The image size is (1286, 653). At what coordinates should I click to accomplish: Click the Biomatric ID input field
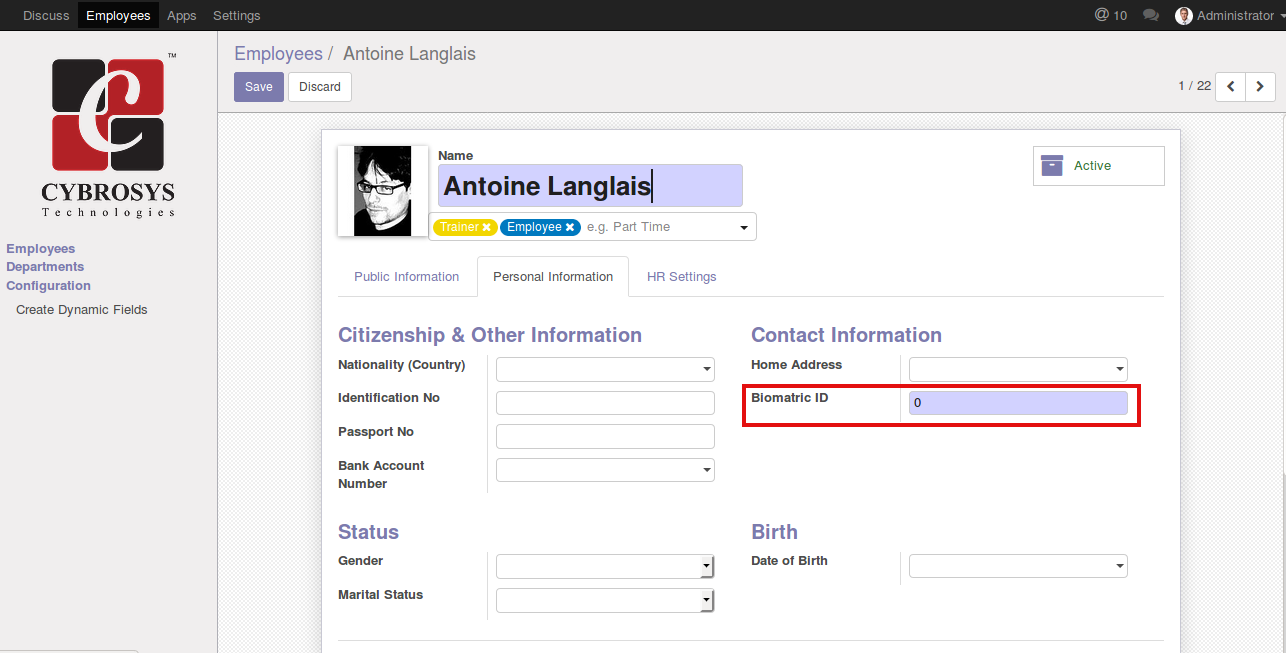1018,403
